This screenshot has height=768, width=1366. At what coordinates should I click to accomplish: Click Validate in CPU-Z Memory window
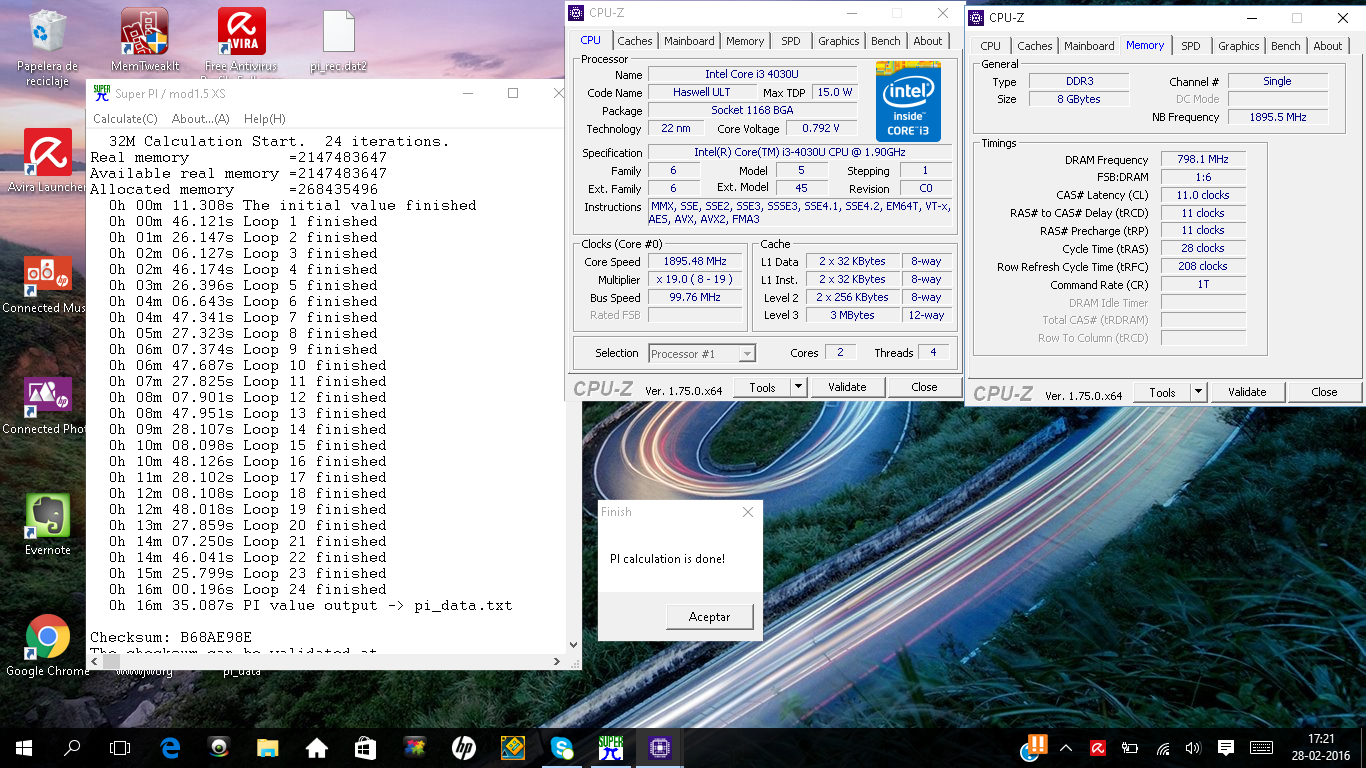pos(1247,392)
